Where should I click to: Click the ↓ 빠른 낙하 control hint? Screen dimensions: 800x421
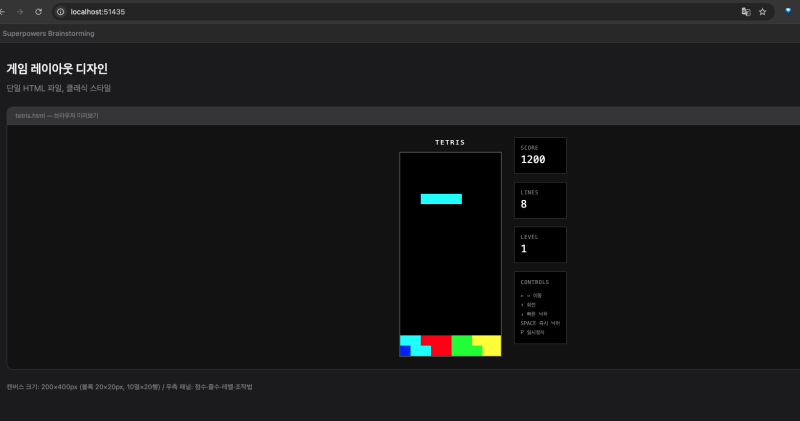point(534,314)
